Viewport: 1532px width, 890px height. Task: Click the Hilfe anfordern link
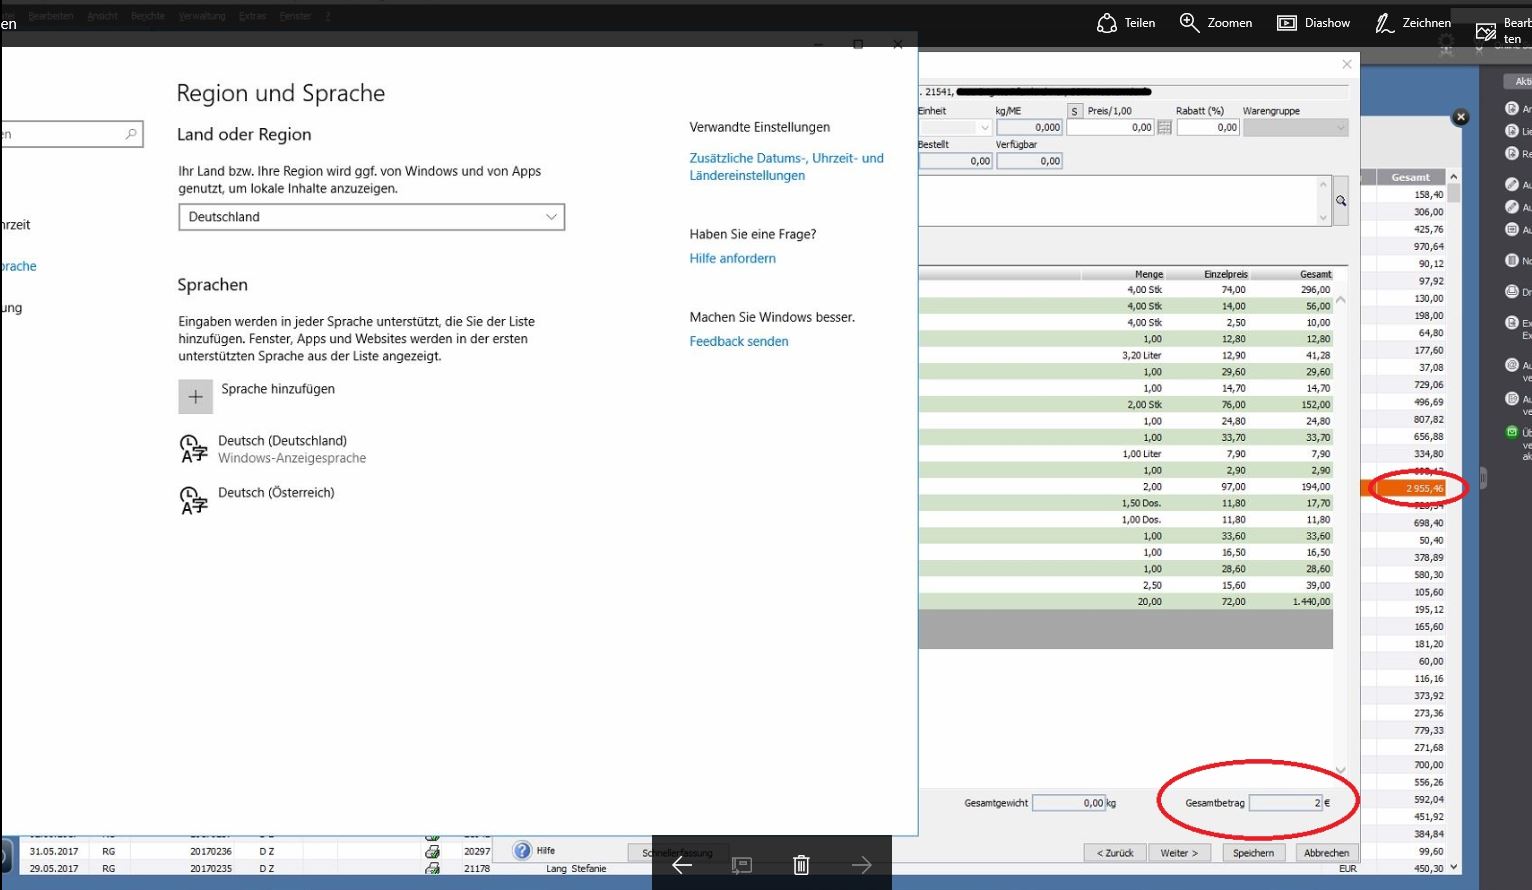(733, 258)
